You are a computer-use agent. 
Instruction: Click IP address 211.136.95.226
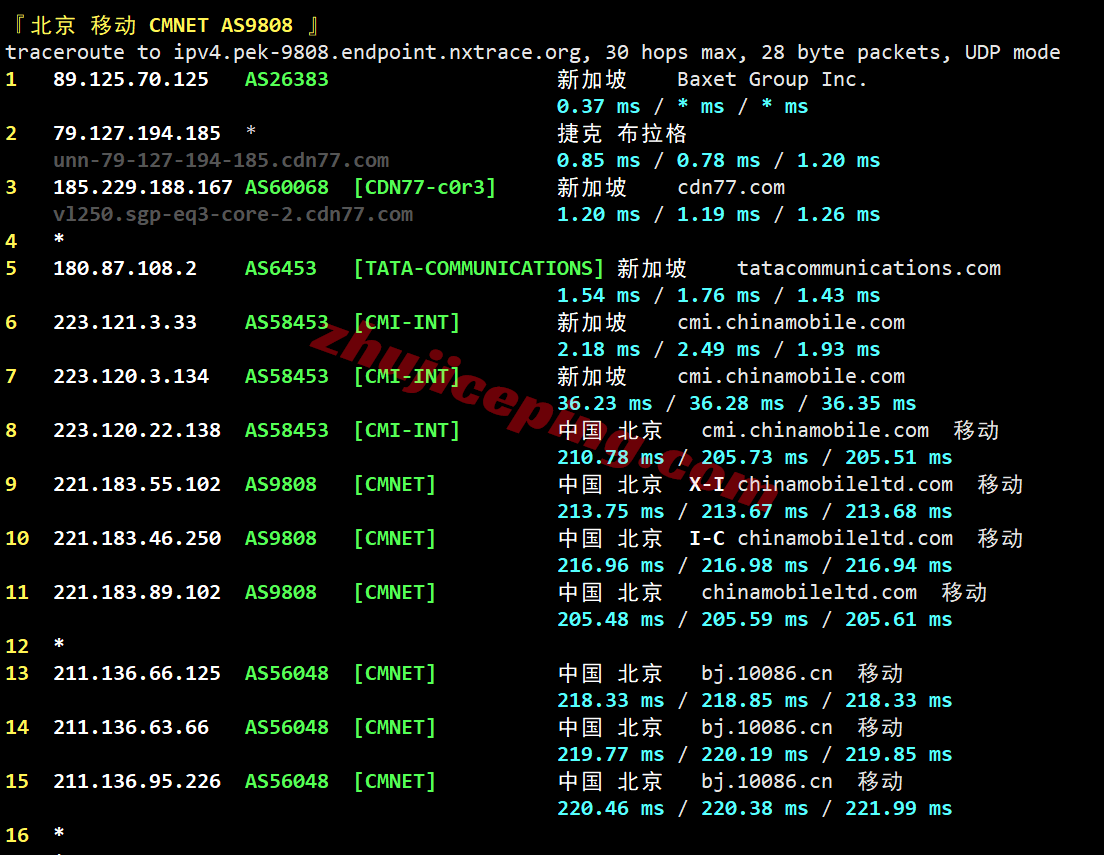tap(137, 782)
